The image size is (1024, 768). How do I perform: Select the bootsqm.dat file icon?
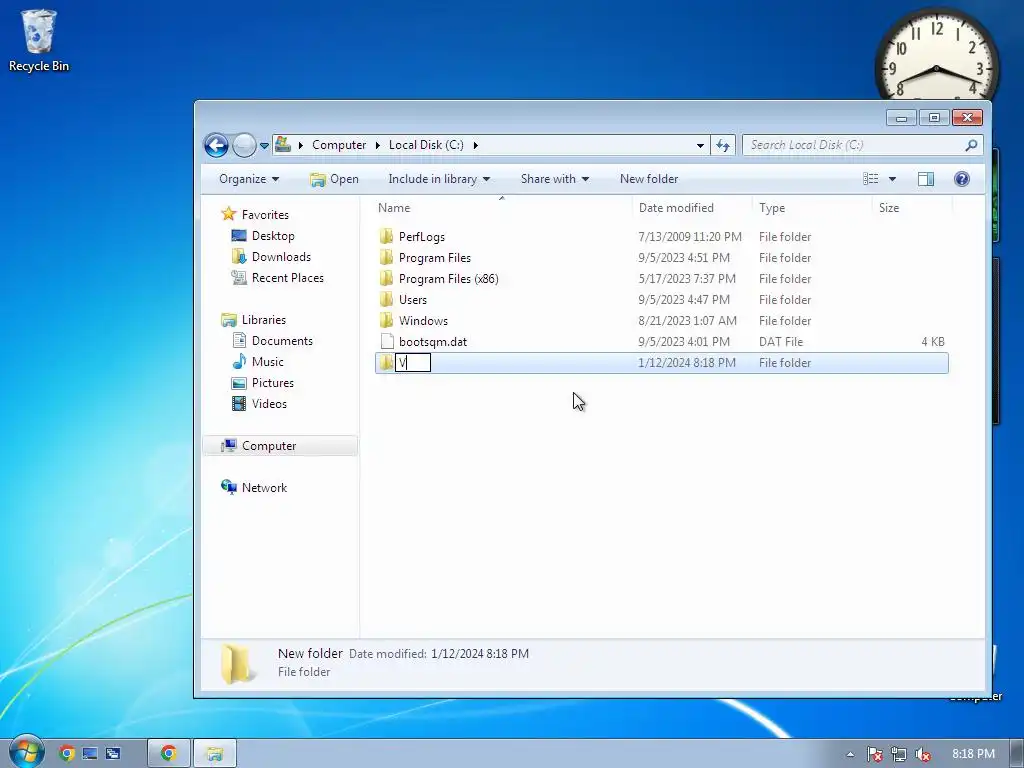pyautogui.click(x=387, y=341)
